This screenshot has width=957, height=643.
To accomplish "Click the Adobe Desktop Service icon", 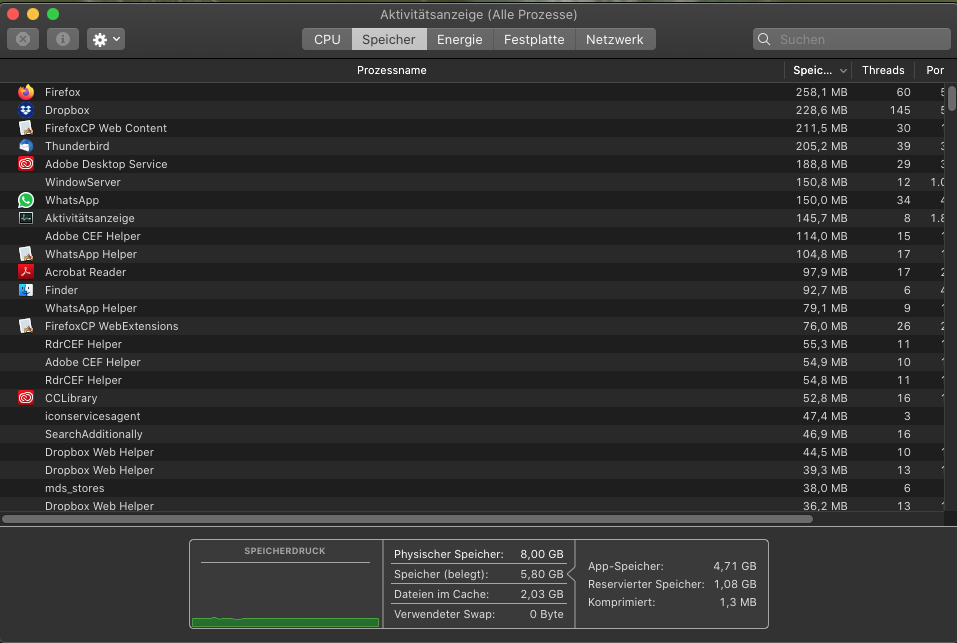I will [26, 164].
